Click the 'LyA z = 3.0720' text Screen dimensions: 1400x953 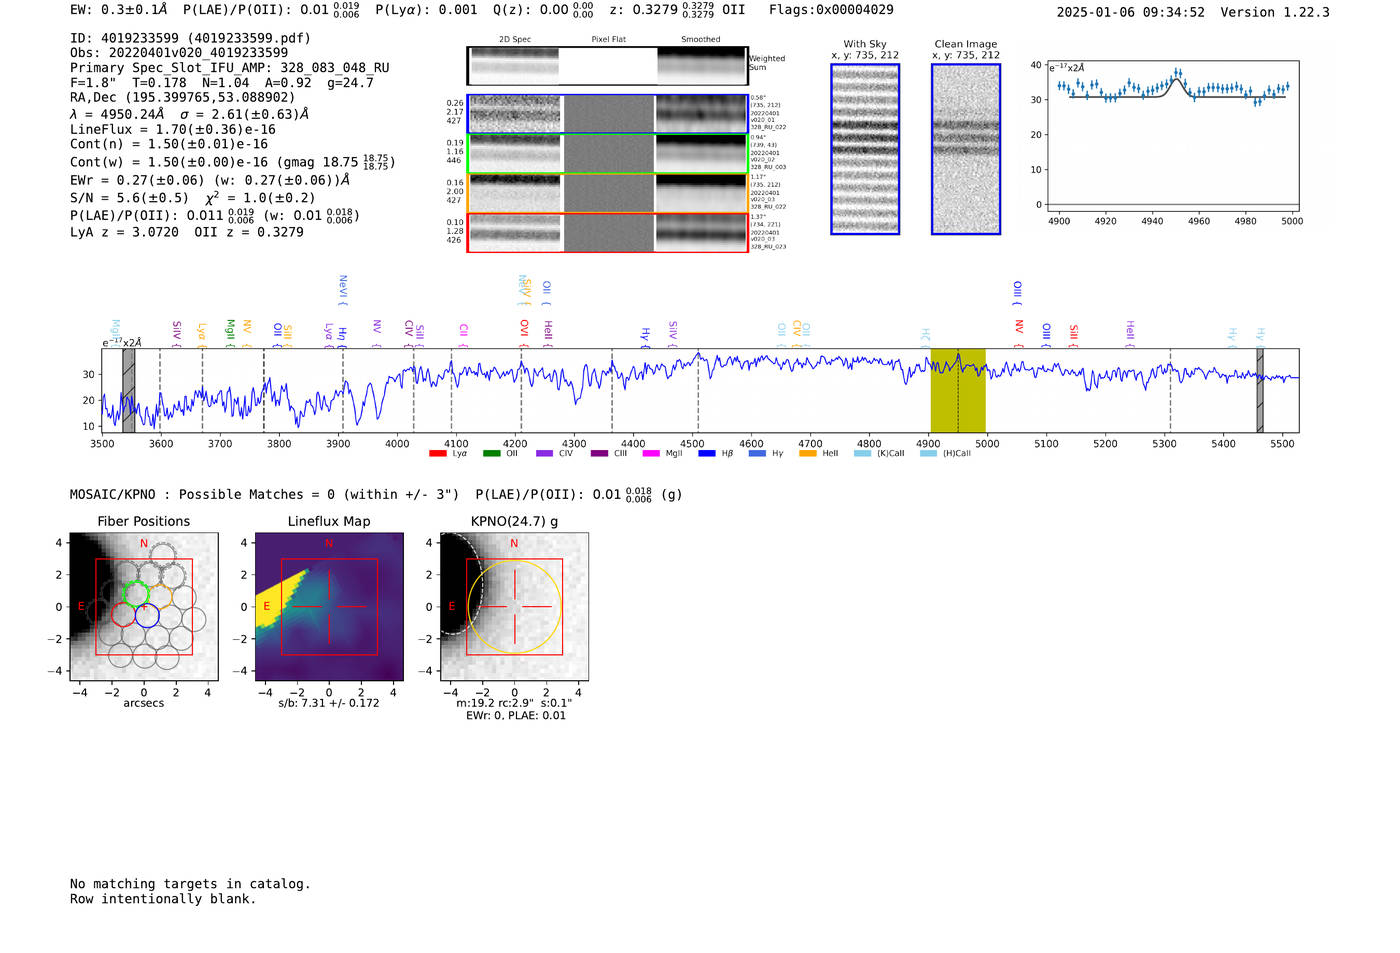pos(125,232)
